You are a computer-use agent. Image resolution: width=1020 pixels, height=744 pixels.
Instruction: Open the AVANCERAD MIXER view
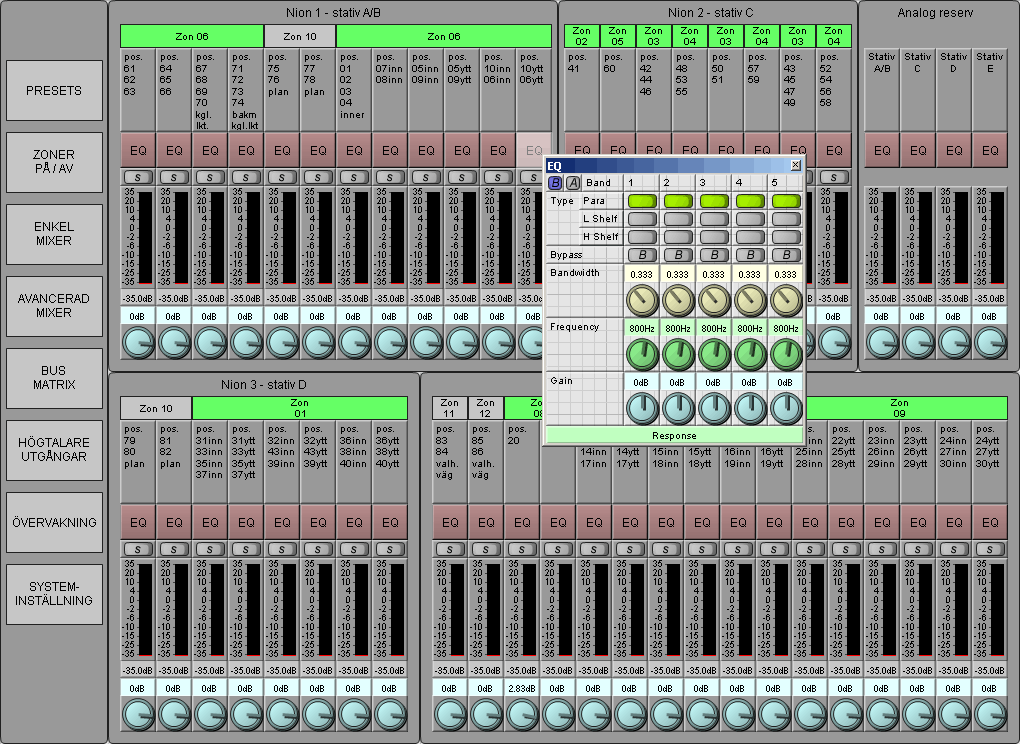[x=54, y=306]
